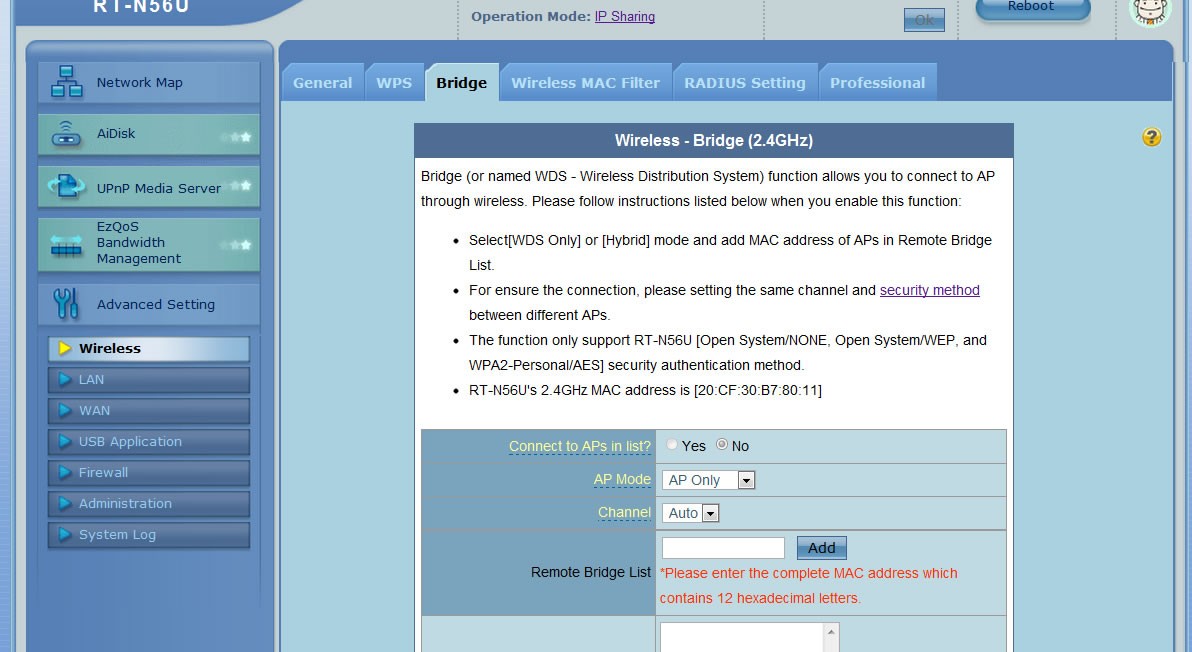Open the LAN settings menu item

[x=149, y=379]
